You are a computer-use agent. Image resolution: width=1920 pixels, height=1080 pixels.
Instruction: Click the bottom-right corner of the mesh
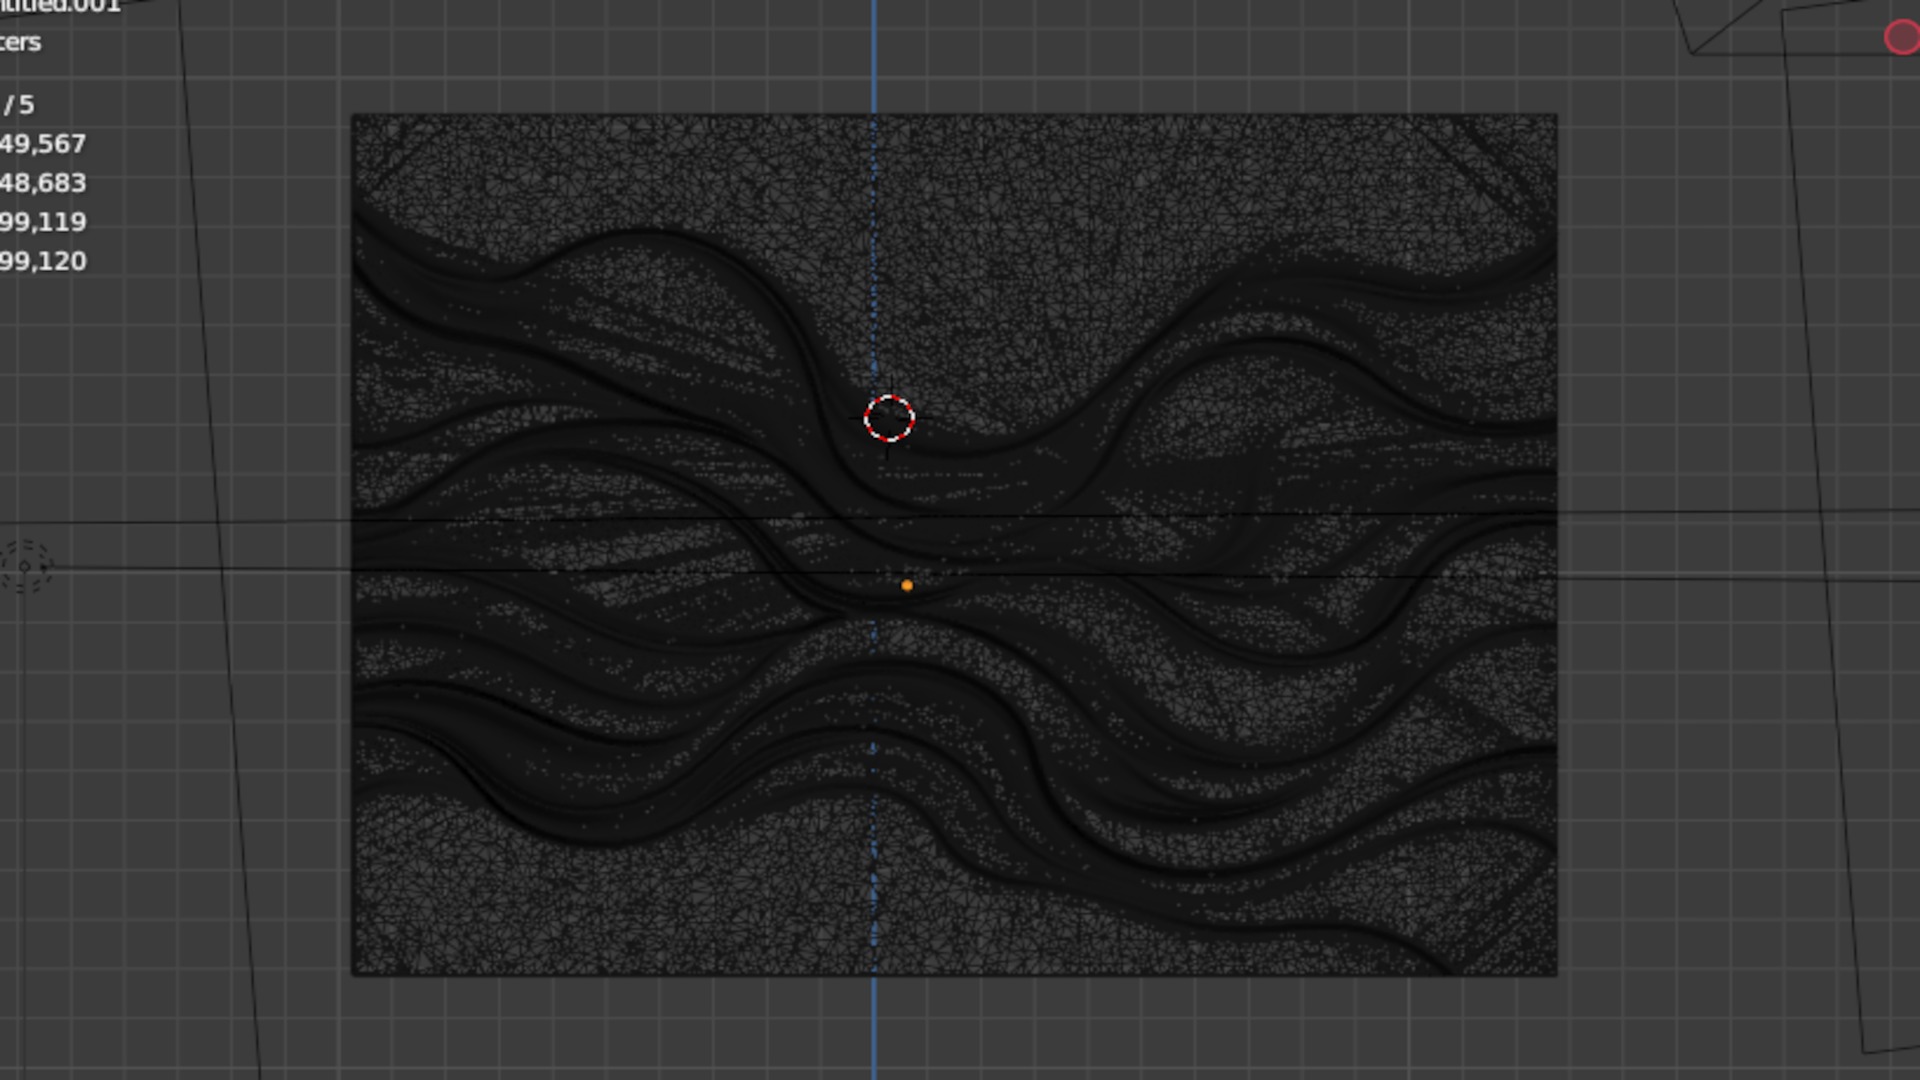pyautogui.click(x=1556, y=974)
